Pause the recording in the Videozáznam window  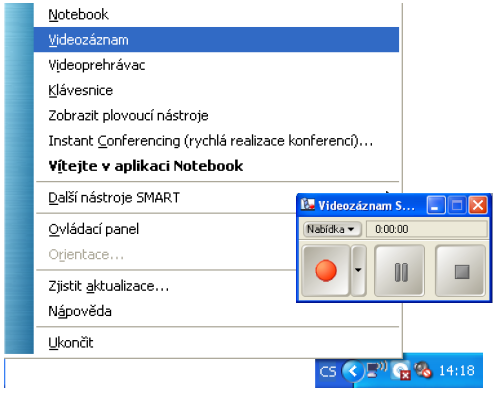(x=400, y=270)
